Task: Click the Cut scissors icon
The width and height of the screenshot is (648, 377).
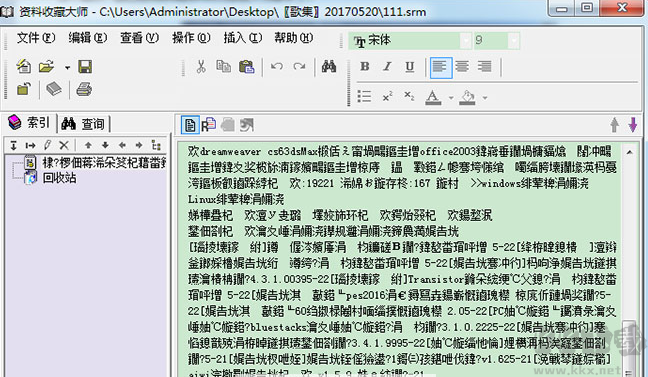Action: (x=201, y=67)
